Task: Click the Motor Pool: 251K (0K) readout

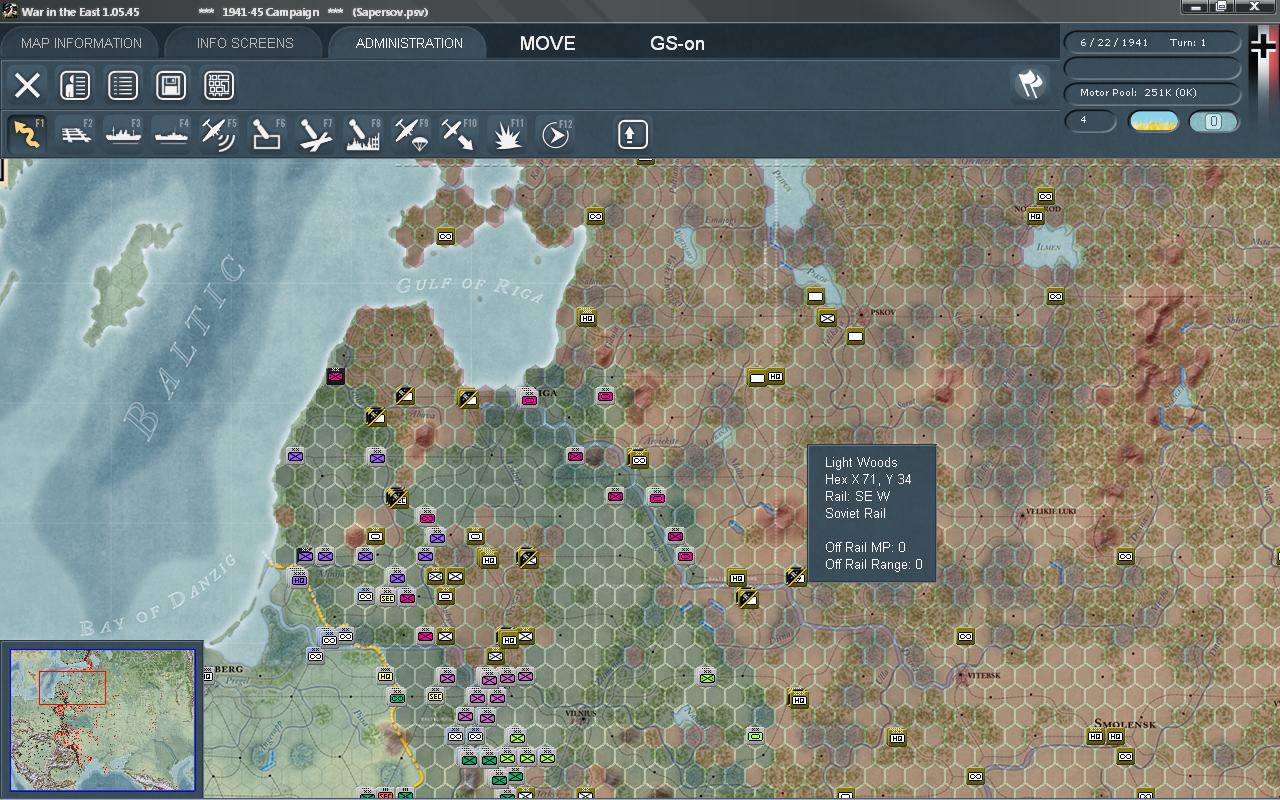Action: tap(1152, 93)
